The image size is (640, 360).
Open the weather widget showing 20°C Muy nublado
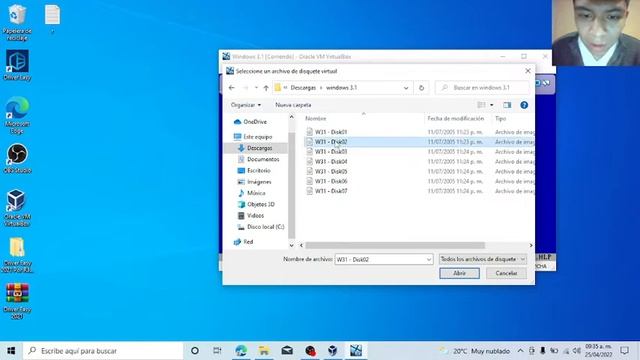[x=475, y=351]
